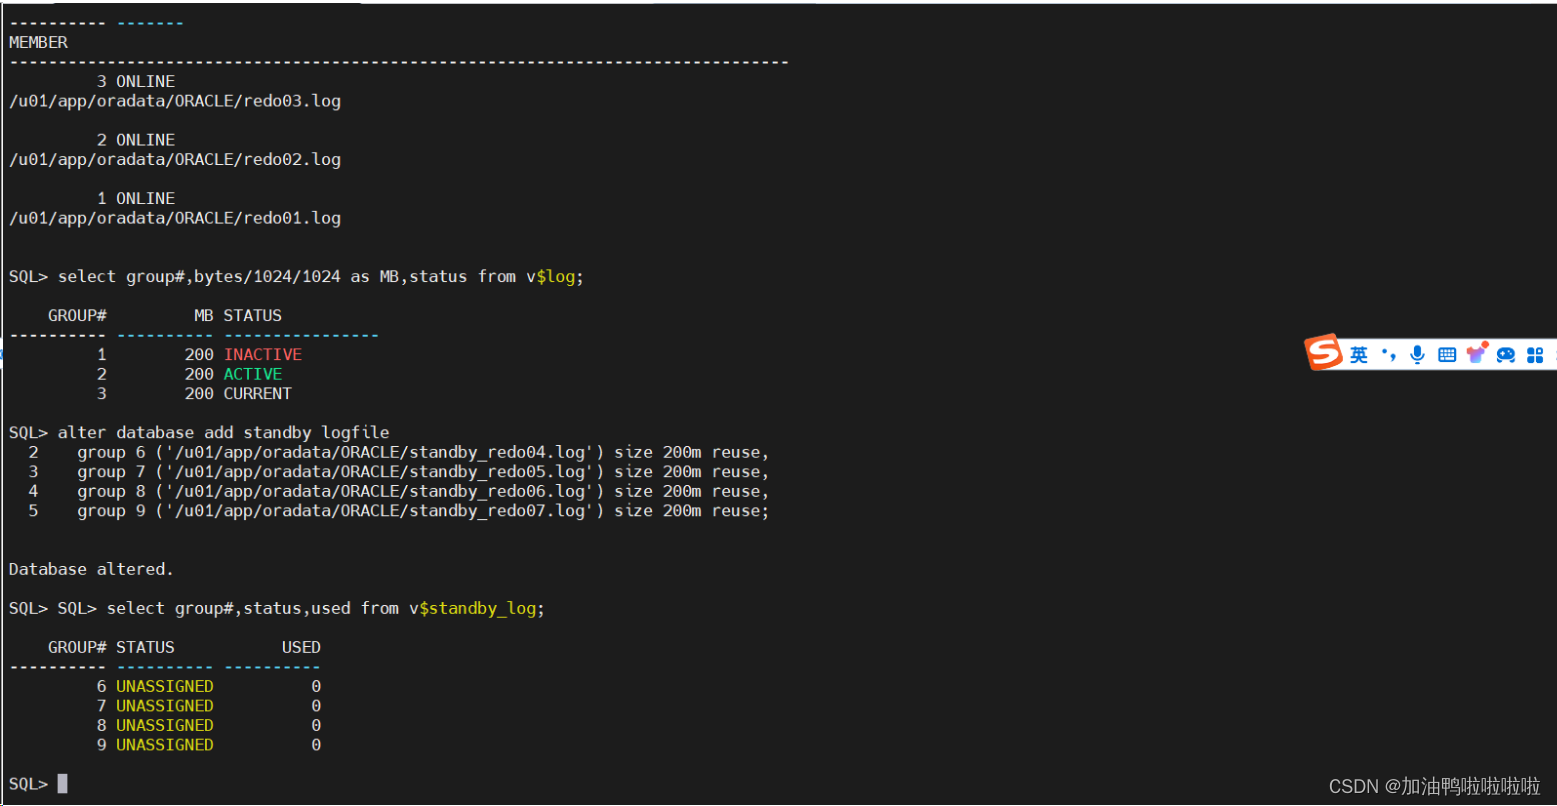Click the CURRENT status value
1557x806 pixels.
(257, 394)
